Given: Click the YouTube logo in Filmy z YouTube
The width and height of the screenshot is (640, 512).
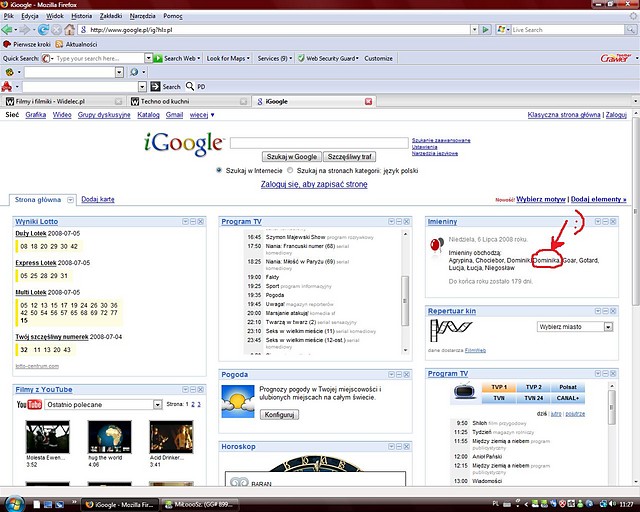Looking at the screenshot, I should click(x=29, y=404).
